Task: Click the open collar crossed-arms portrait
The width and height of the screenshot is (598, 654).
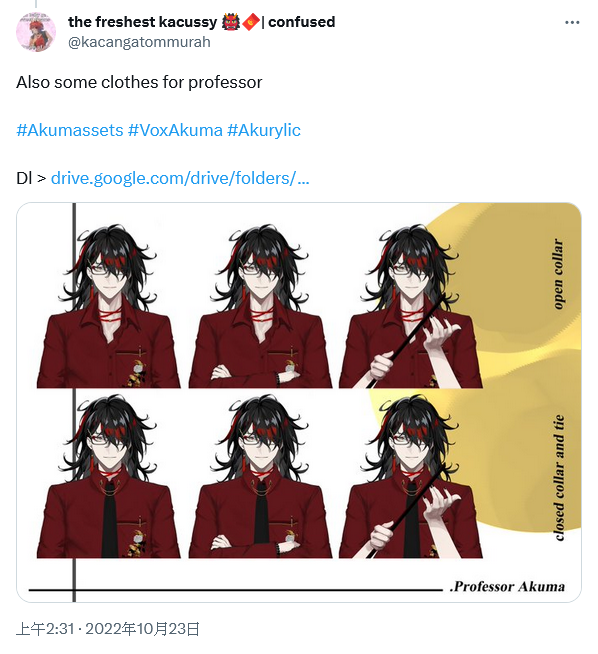Action: pyautogui.click(x=260, y=305)
